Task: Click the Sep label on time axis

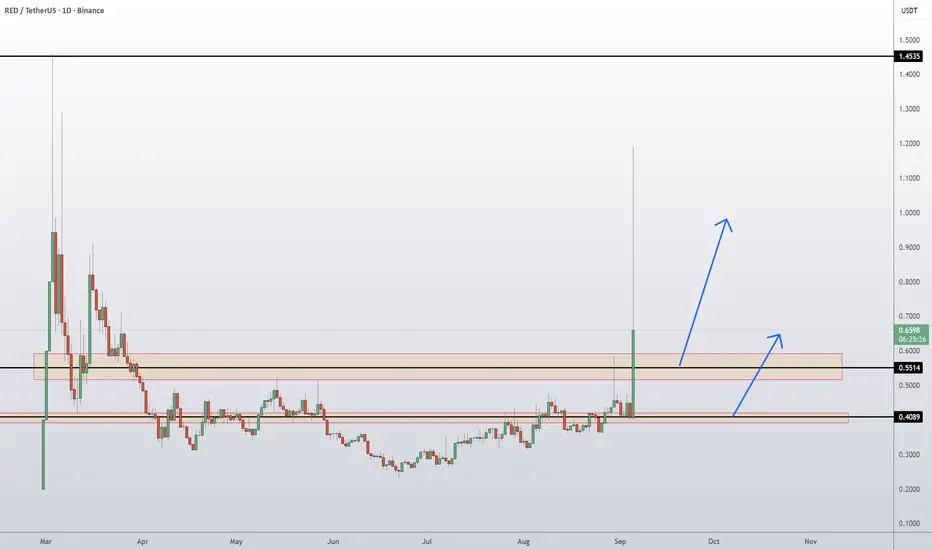Action: [620, 542]
